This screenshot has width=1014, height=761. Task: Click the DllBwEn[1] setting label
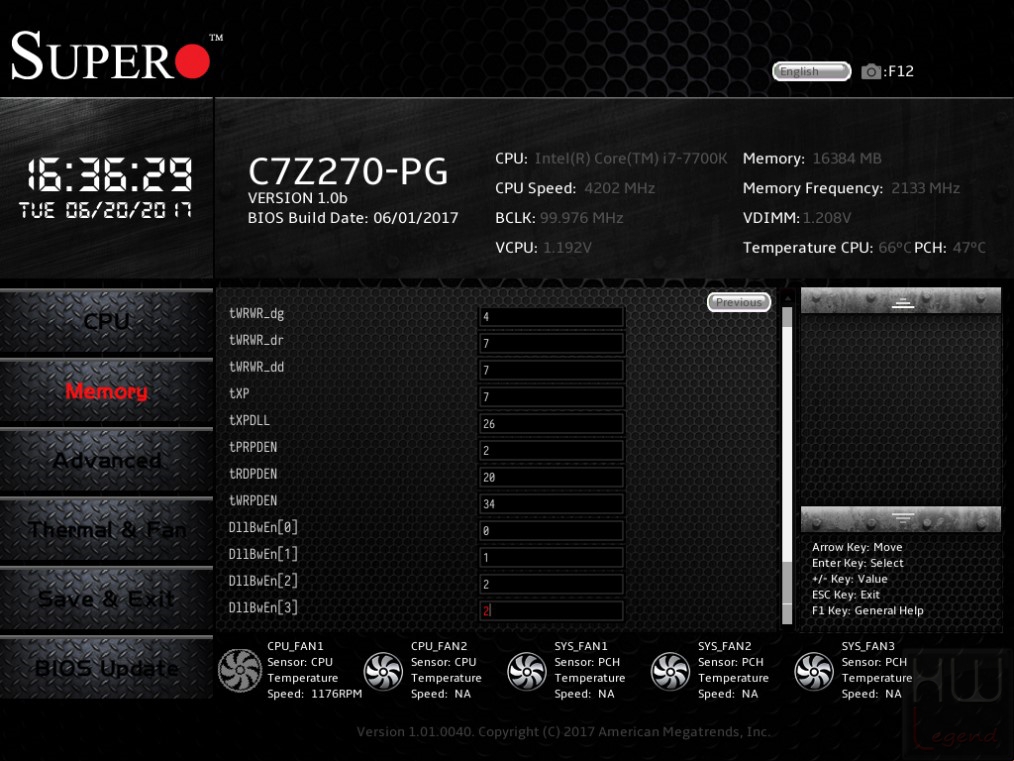coord(263,554)
